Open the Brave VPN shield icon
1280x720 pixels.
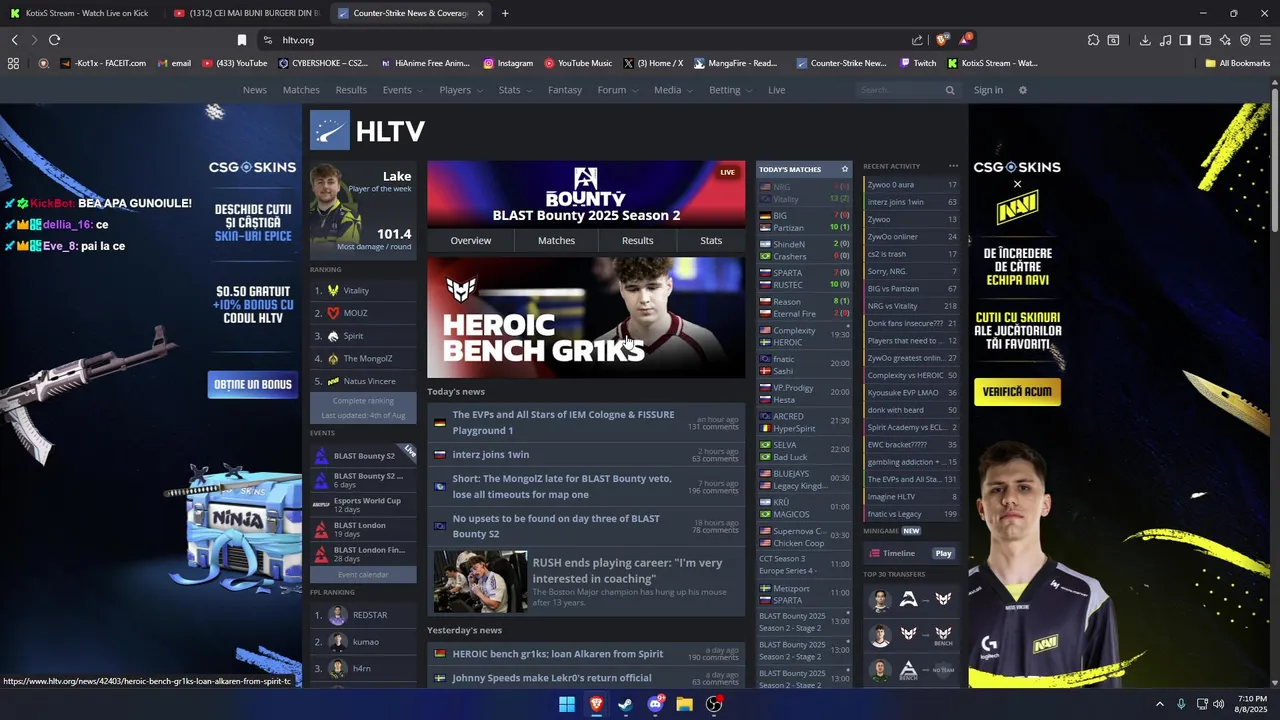click(1245, 40)
